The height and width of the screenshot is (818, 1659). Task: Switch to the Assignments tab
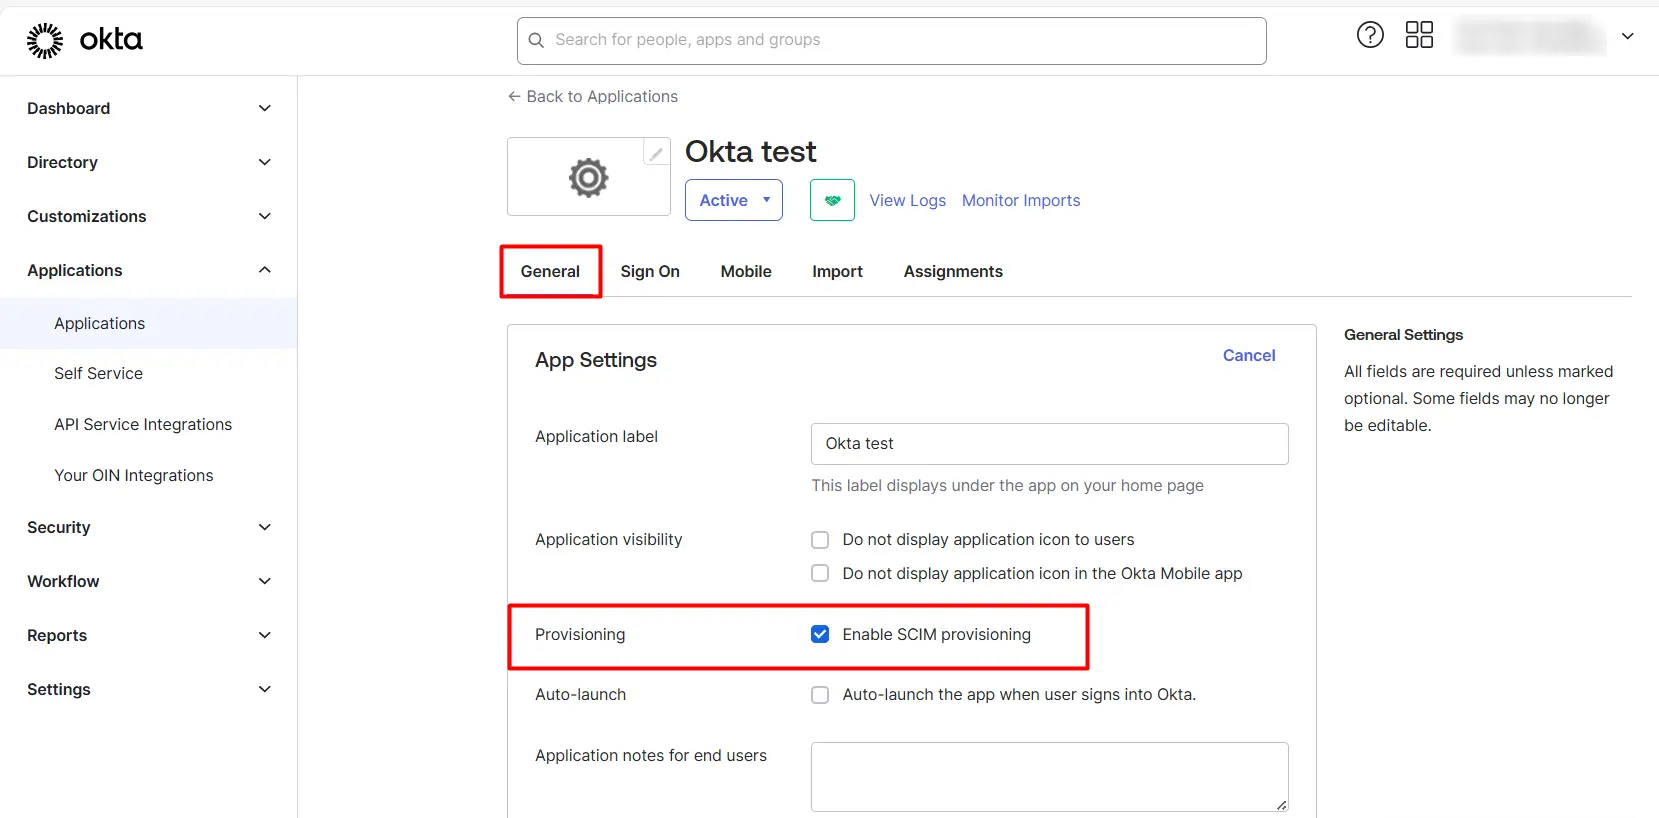pos(953,271)
